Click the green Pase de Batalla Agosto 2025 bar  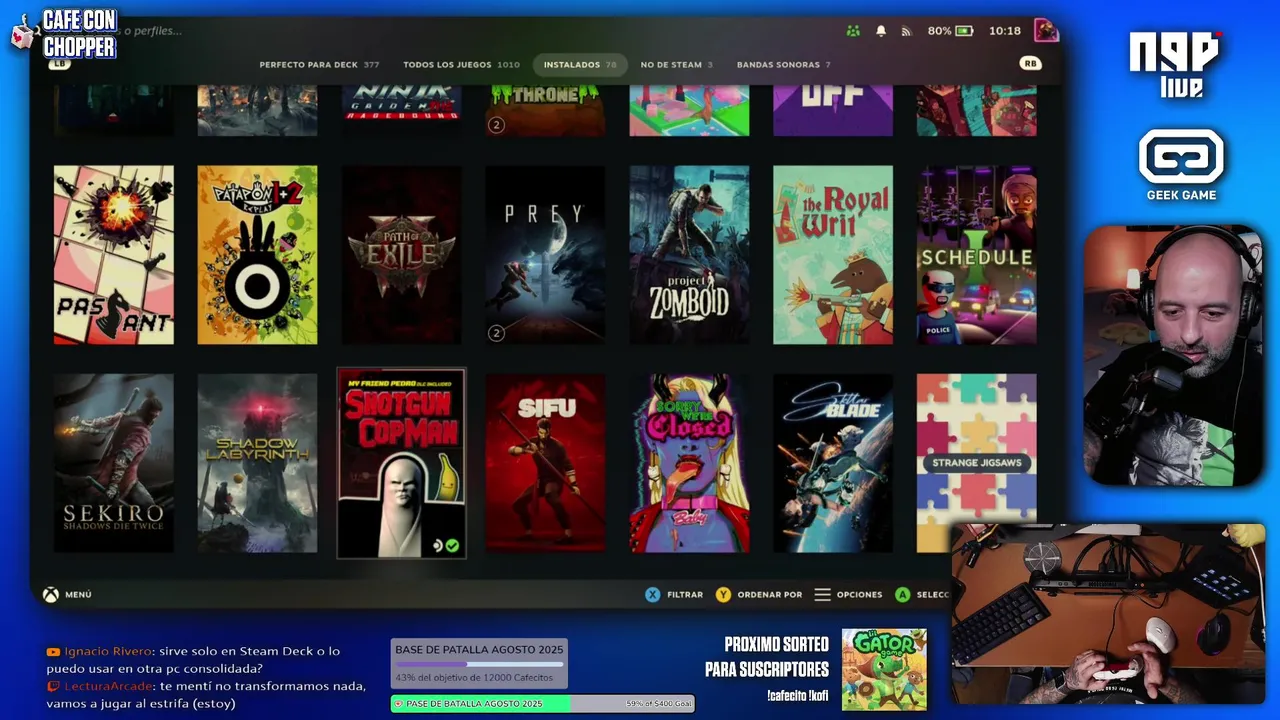542,704
